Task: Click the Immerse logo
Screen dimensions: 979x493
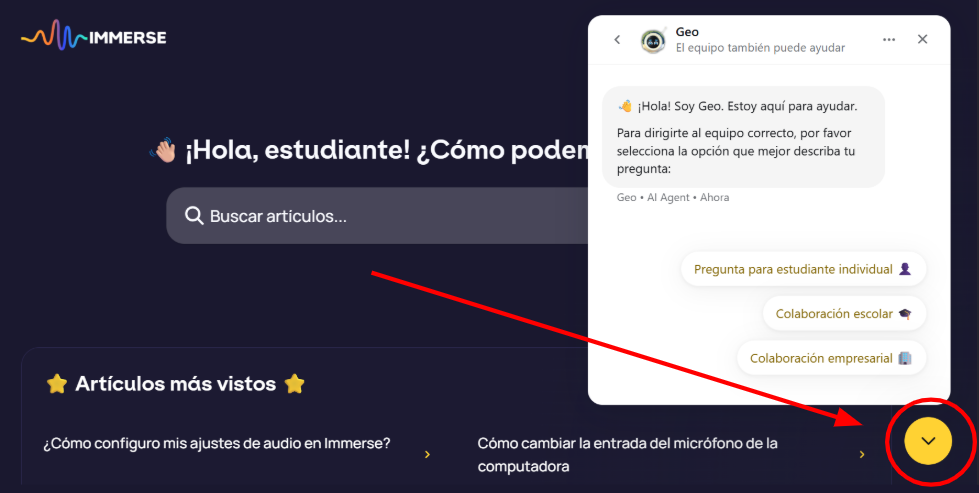Action: [94, 37]
